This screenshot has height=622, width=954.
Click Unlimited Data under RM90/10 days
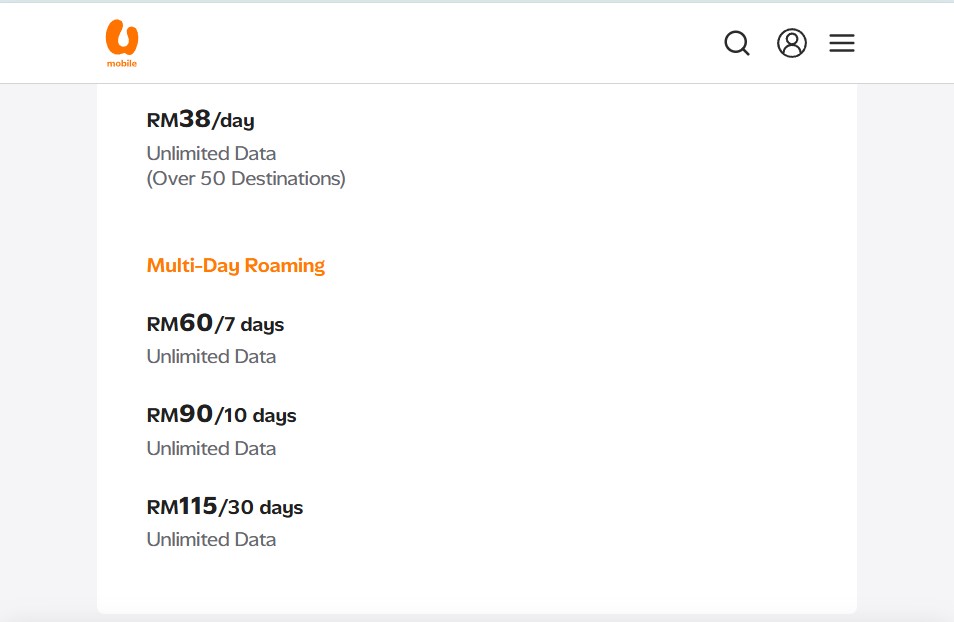[x=211, y=448]
